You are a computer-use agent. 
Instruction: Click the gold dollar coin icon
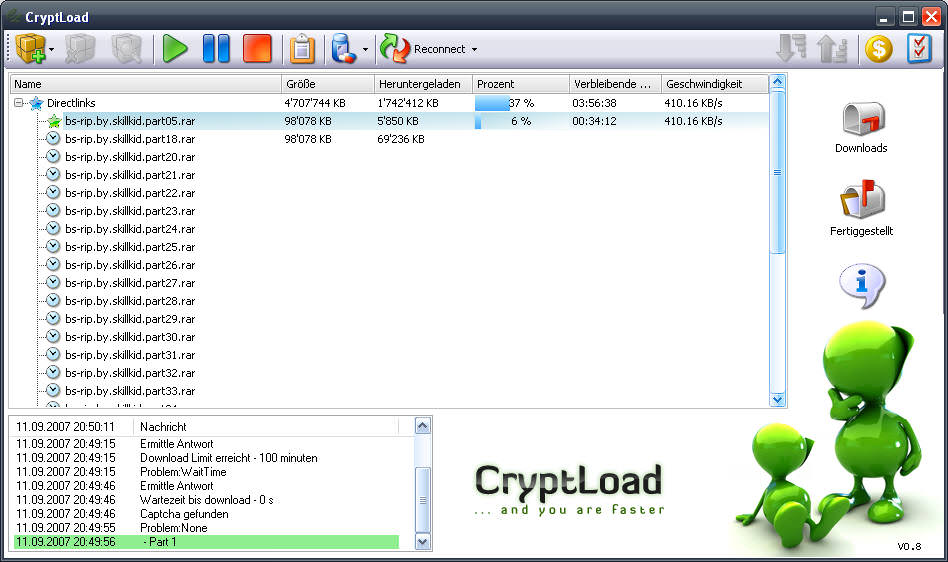[x=878, y=49]
